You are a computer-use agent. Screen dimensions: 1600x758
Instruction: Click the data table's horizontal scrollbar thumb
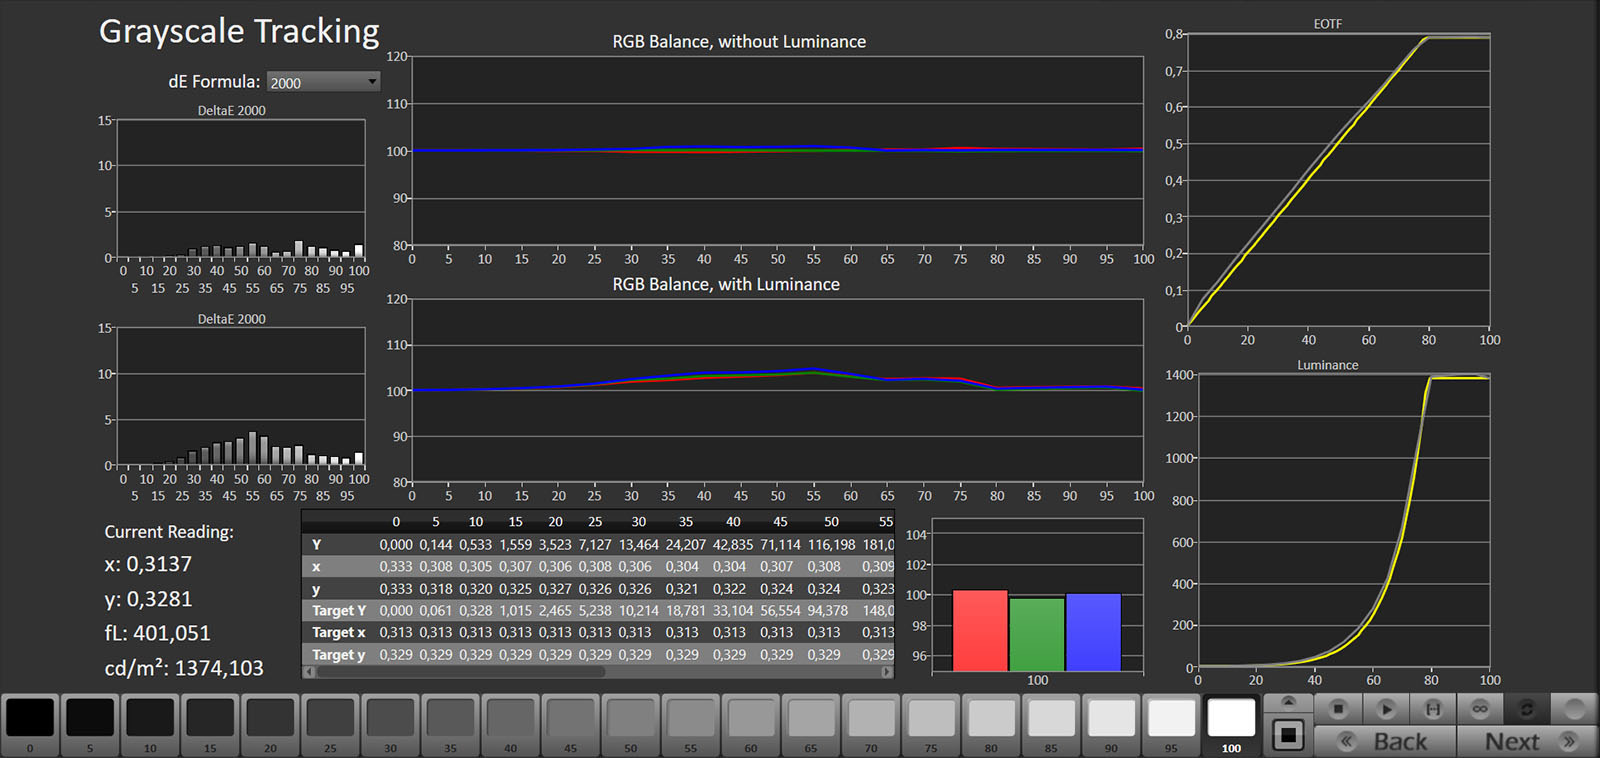click(460, 672)
